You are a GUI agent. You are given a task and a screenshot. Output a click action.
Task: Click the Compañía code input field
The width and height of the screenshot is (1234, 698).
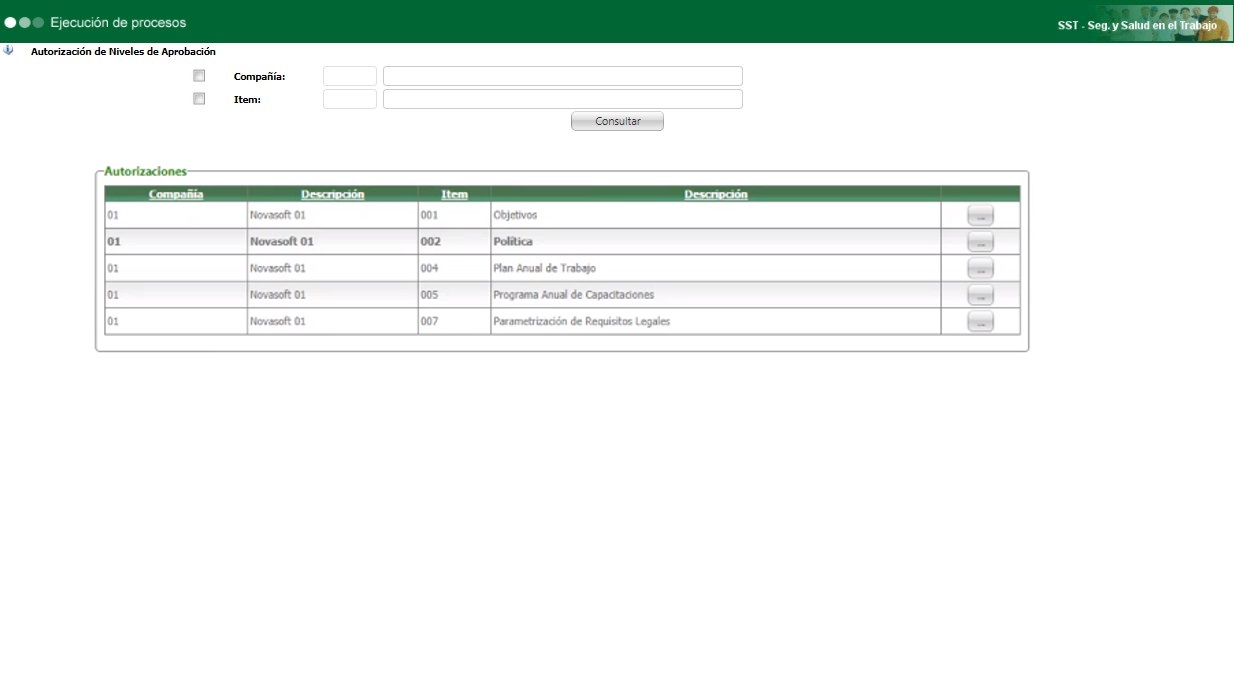tap(350, 76)
